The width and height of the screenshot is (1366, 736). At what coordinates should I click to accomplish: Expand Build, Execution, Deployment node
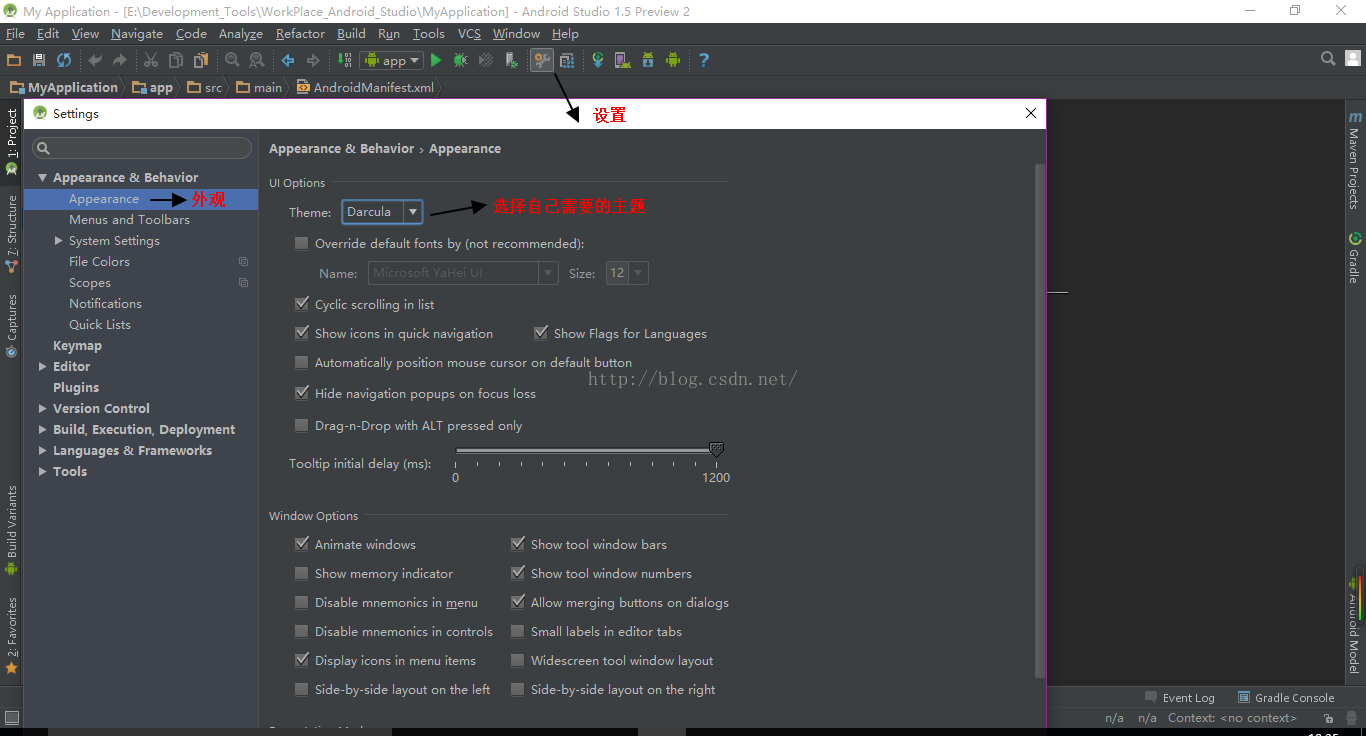(x=43, y=430)
